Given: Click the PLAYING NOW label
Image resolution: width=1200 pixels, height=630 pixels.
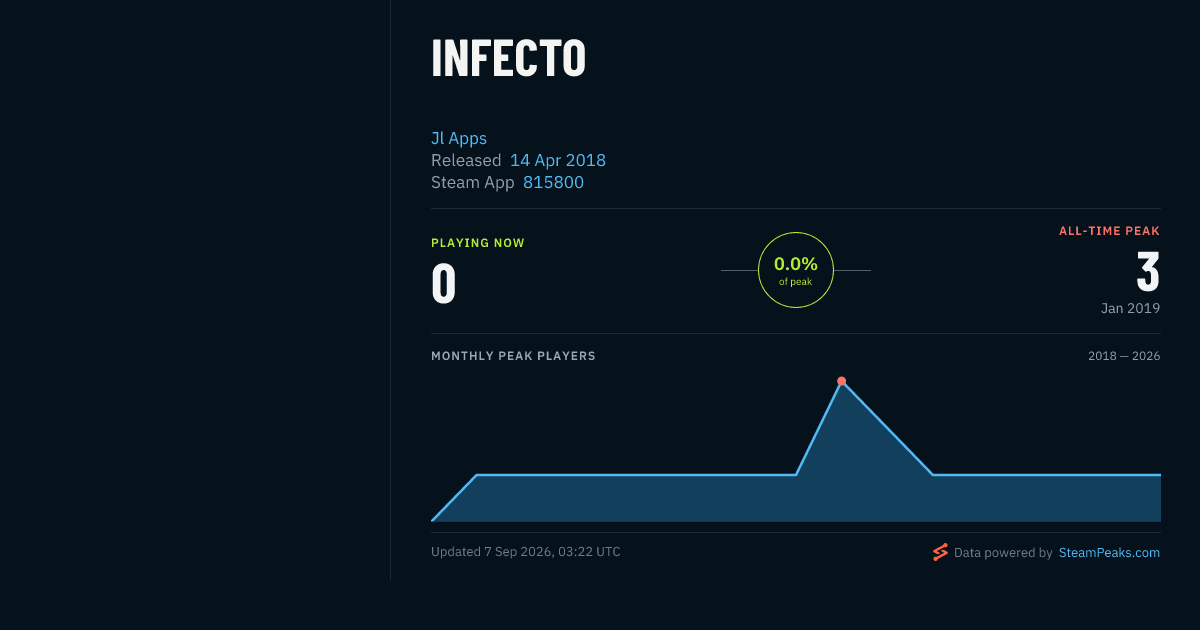Looking at the screenshot, I should click(x=478, y=243).
